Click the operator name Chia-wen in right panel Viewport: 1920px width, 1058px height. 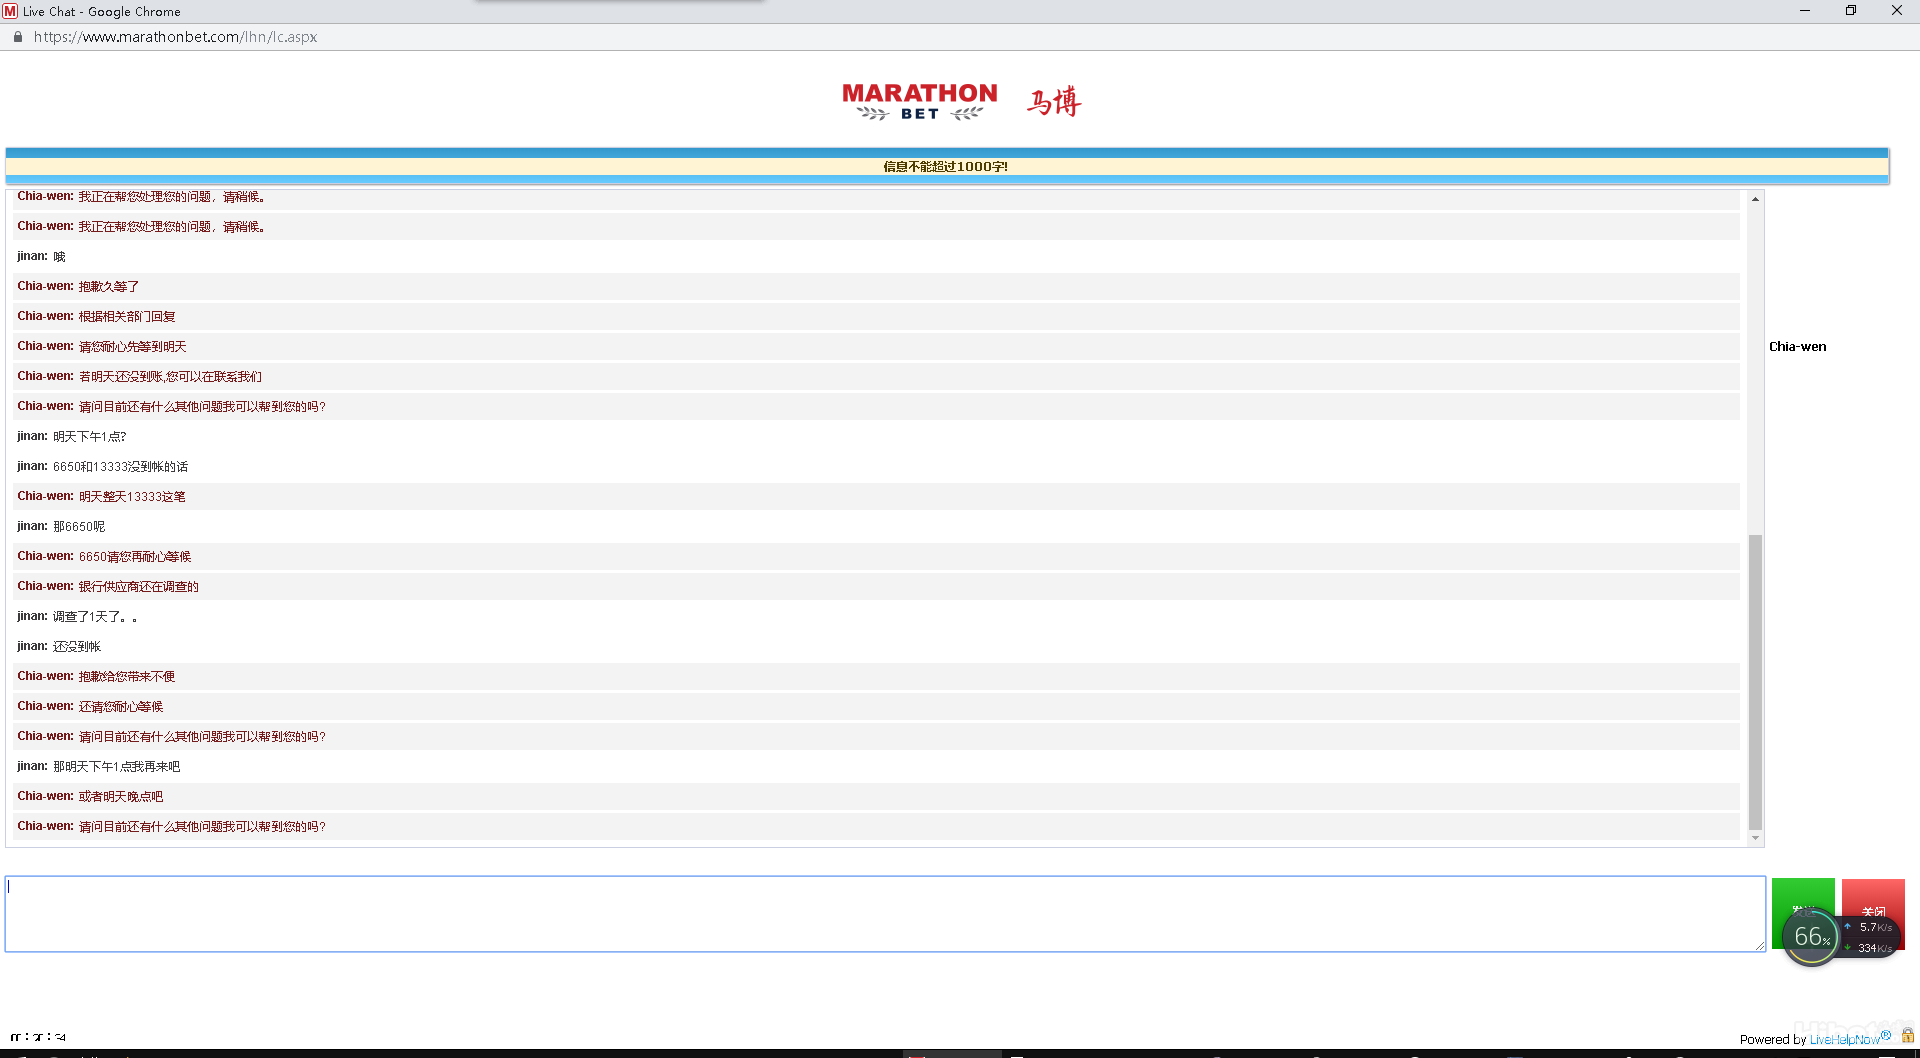pyautogui.click(x=1797, y=347)
